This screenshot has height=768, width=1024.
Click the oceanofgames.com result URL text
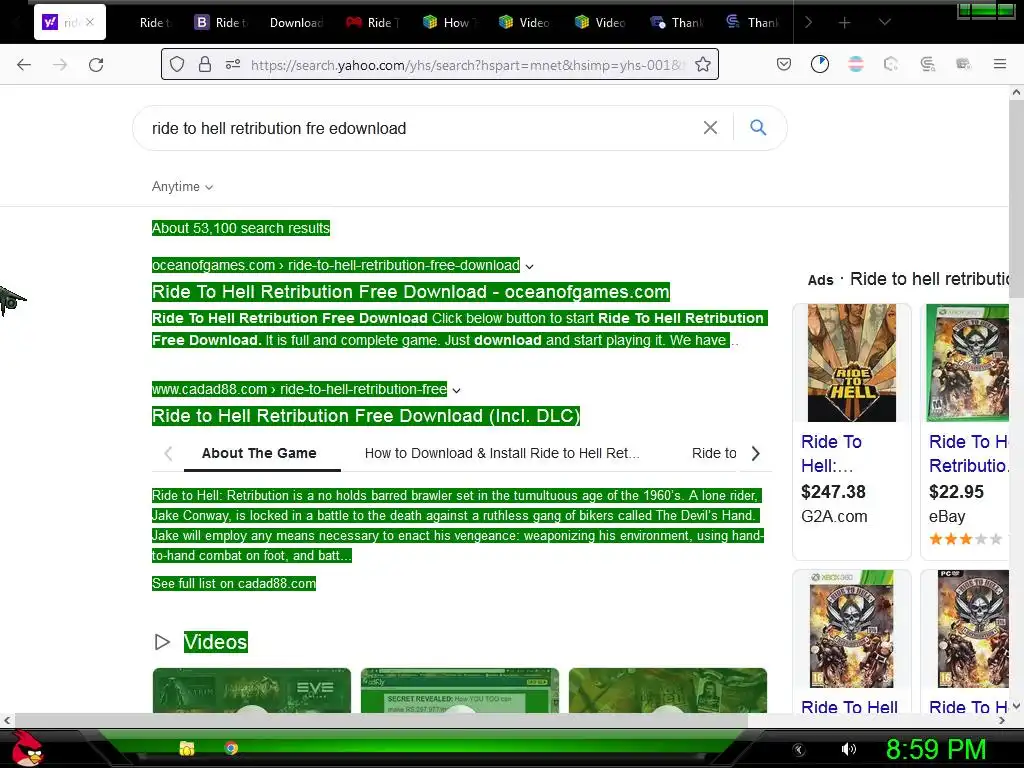click(336, 265)
